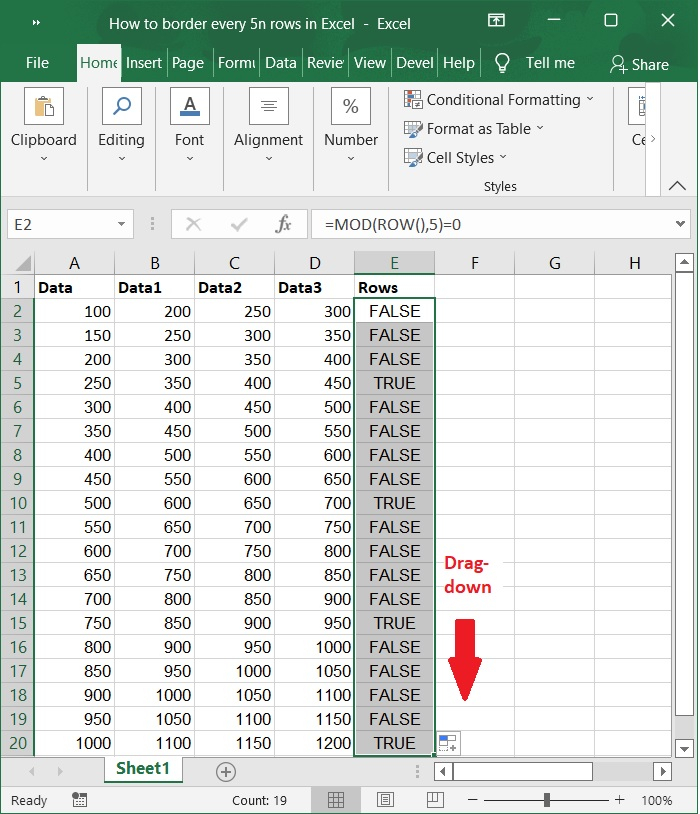
Task: Click the Editing magnifier icon
Action: coord(121,107)
